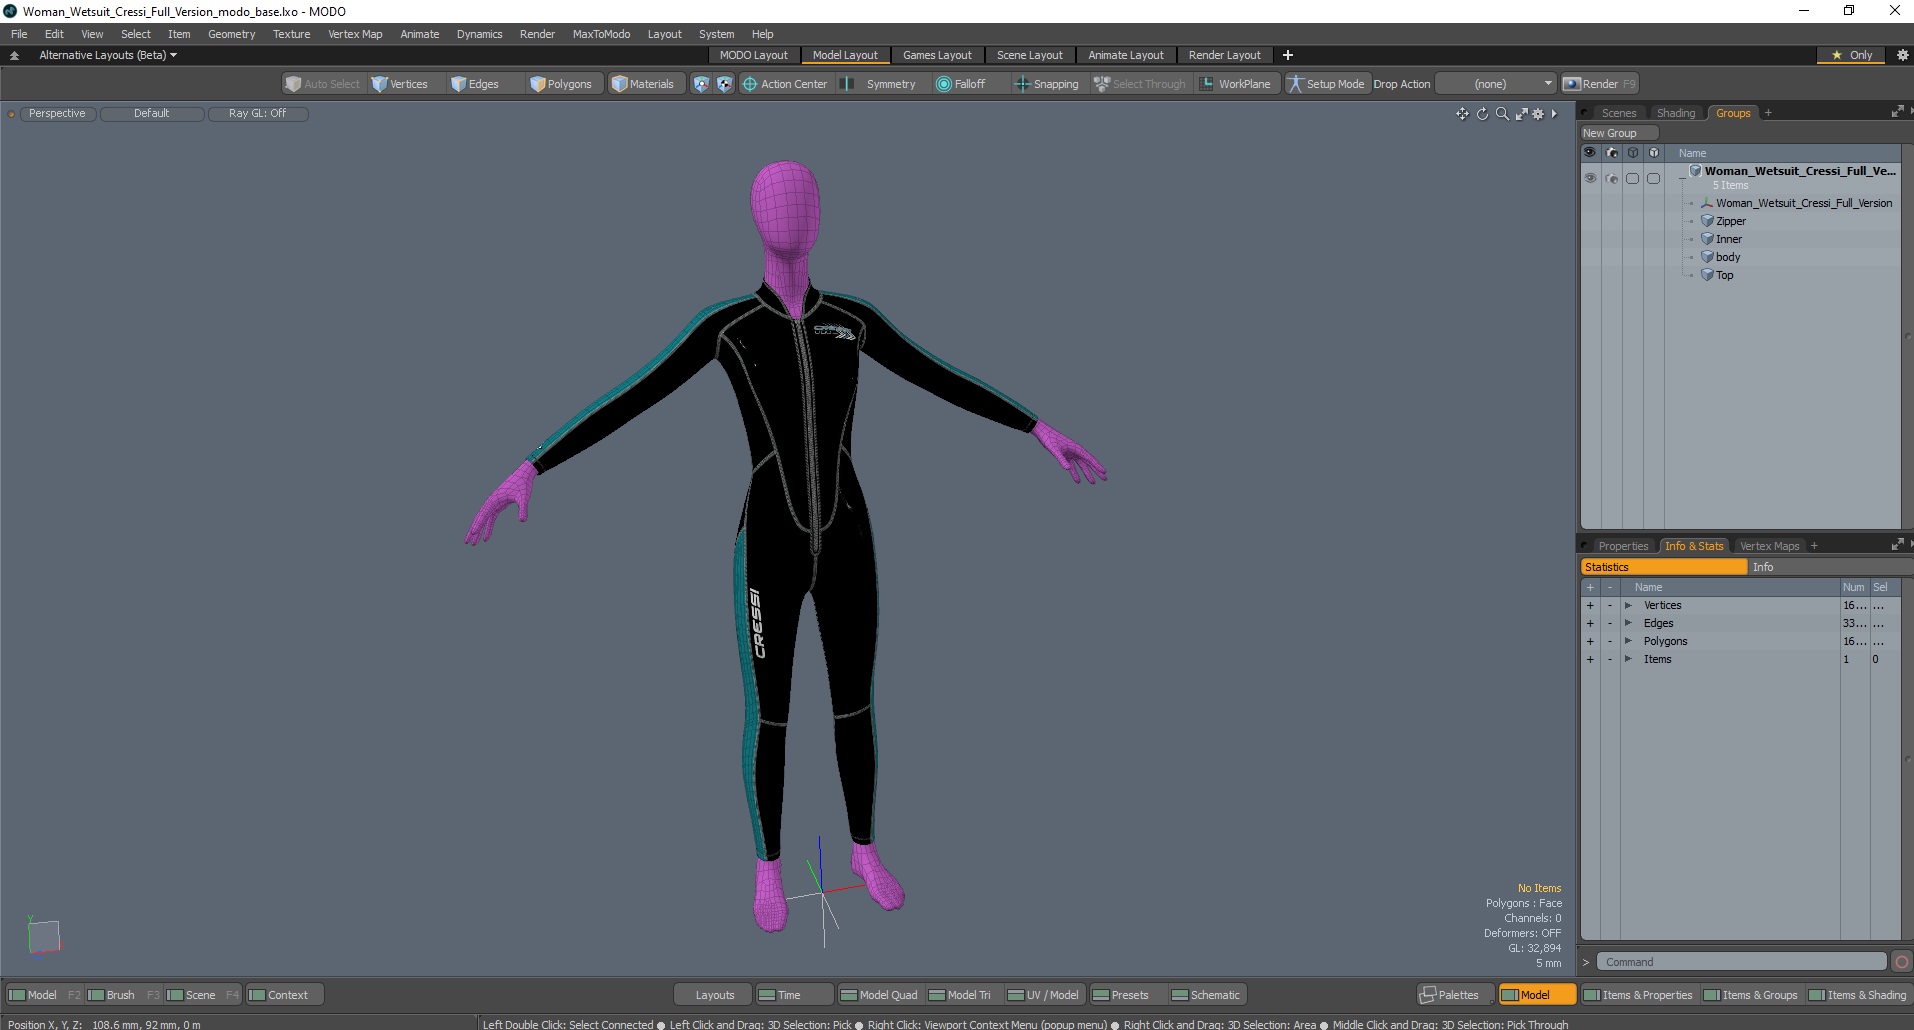Maximize the Info & Stats panel
This screenshot has height=1030, width=1914.
point(1897,545)
